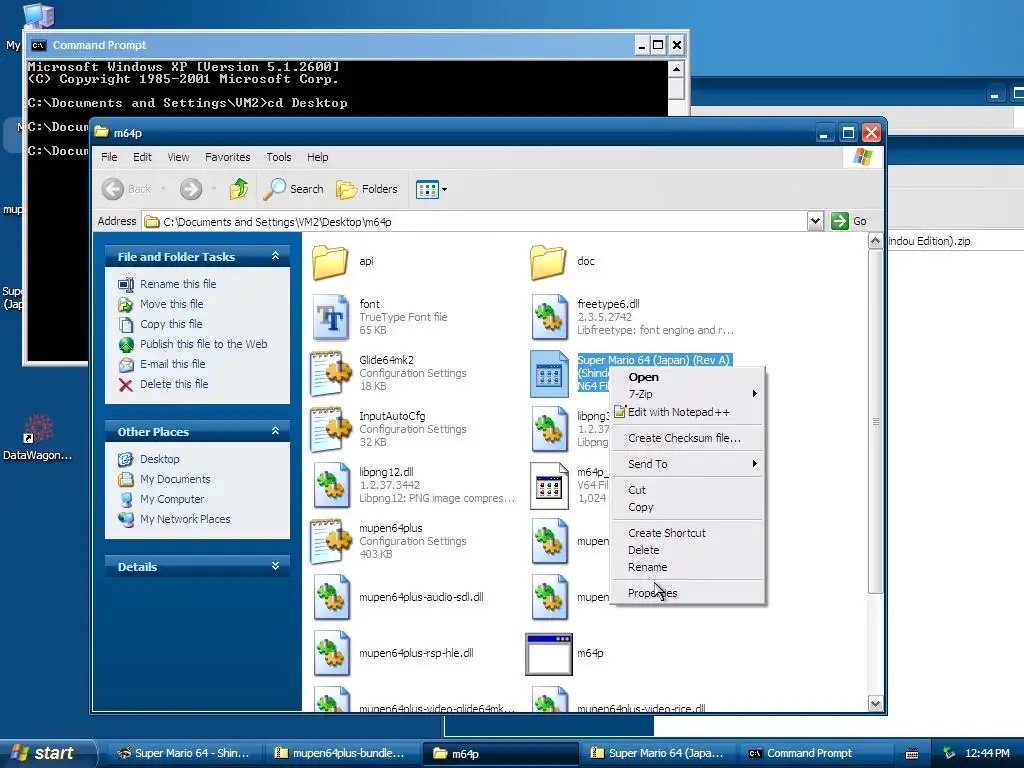Click the file list scroll down arrow
This screenshot has width=1024, height=768.
pyautogui.click(x=876, y=703)
